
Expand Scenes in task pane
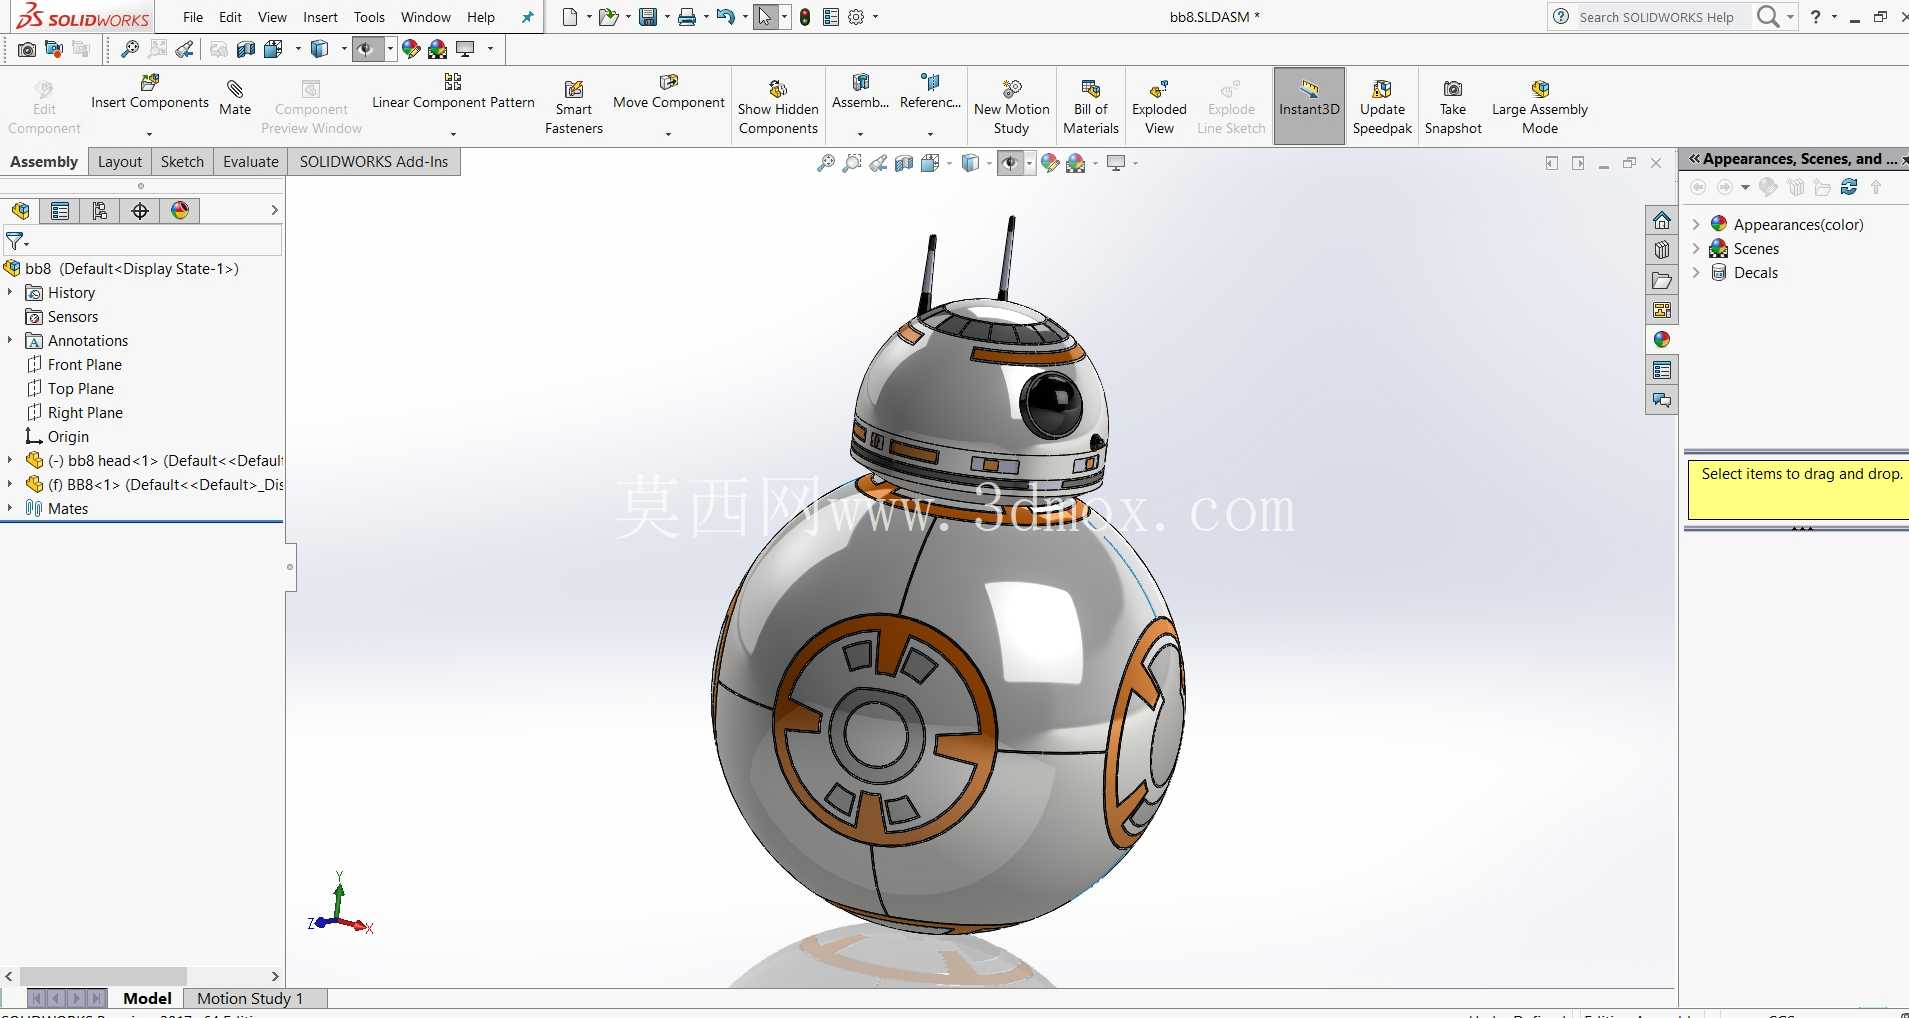pos(1696,248)
